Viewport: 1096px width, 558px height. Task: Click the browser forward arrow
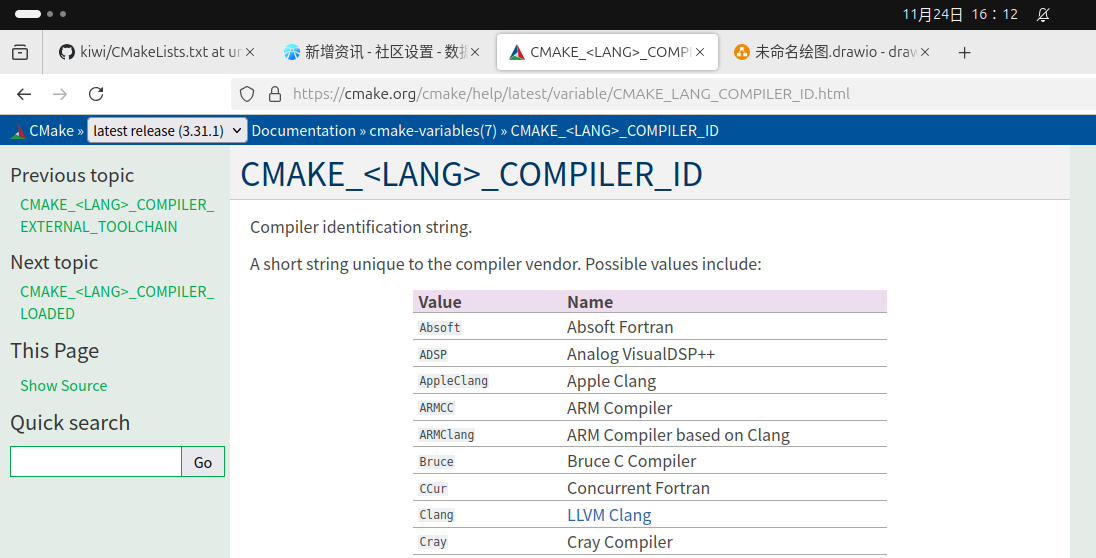point(60,94)
